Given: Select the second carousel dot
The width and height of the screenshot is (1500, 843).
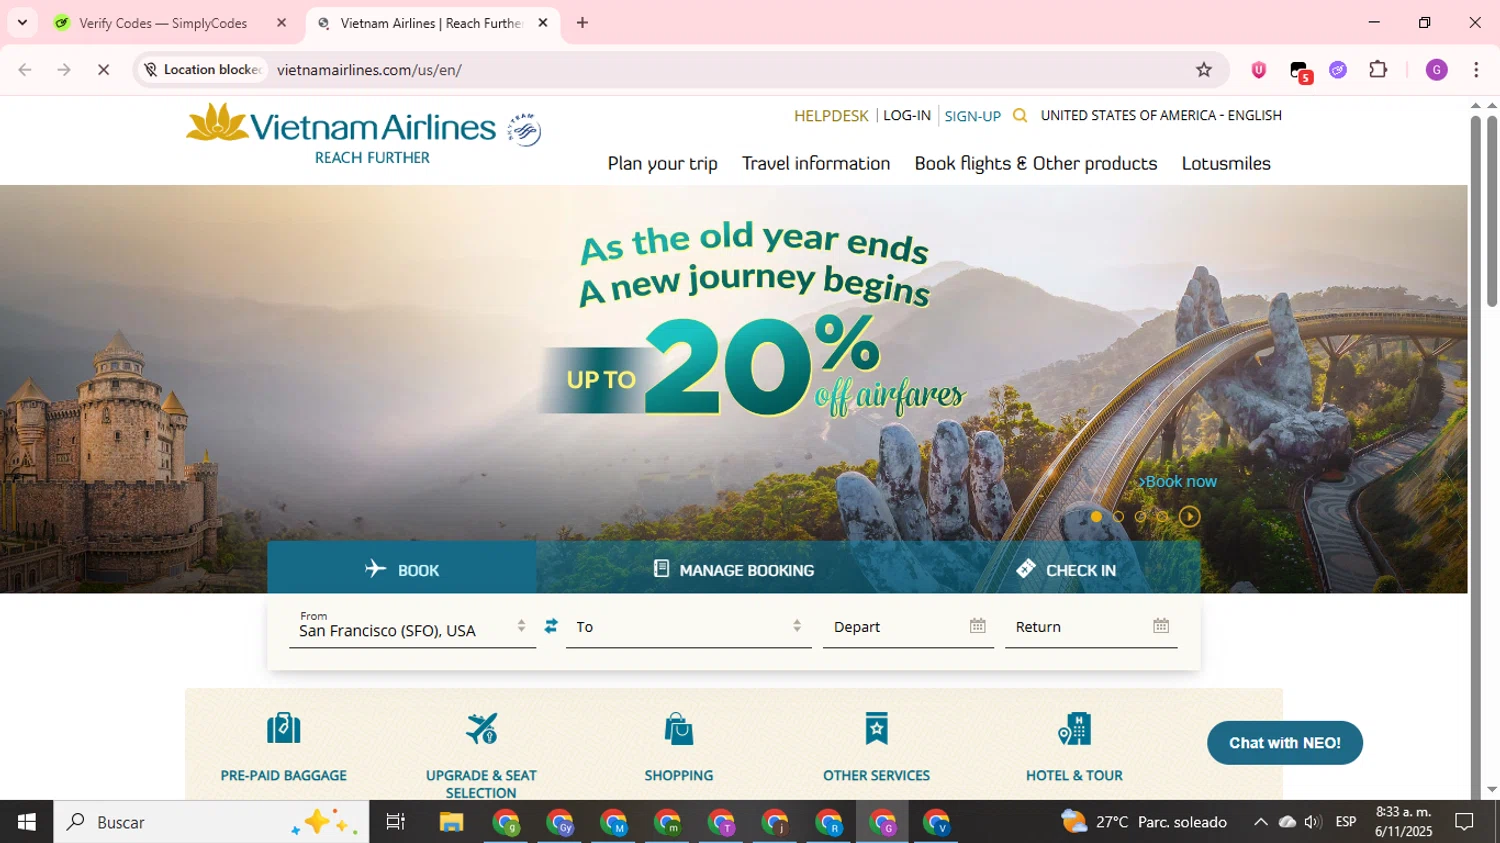Looking at the screenshot, I should (x=1118, y=517).
